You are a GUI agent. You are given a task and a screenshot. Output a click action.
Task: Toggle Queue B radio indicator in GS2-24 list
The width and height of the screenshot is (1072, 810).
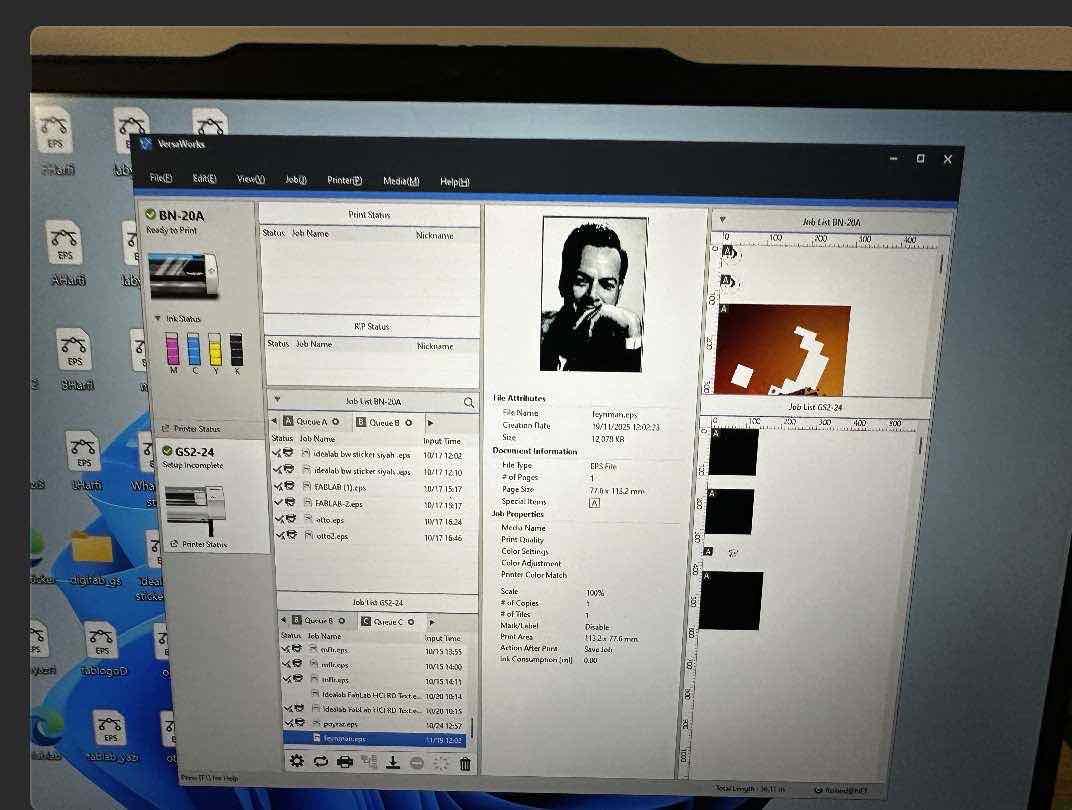pyautogui.click(x=343, y=621)
